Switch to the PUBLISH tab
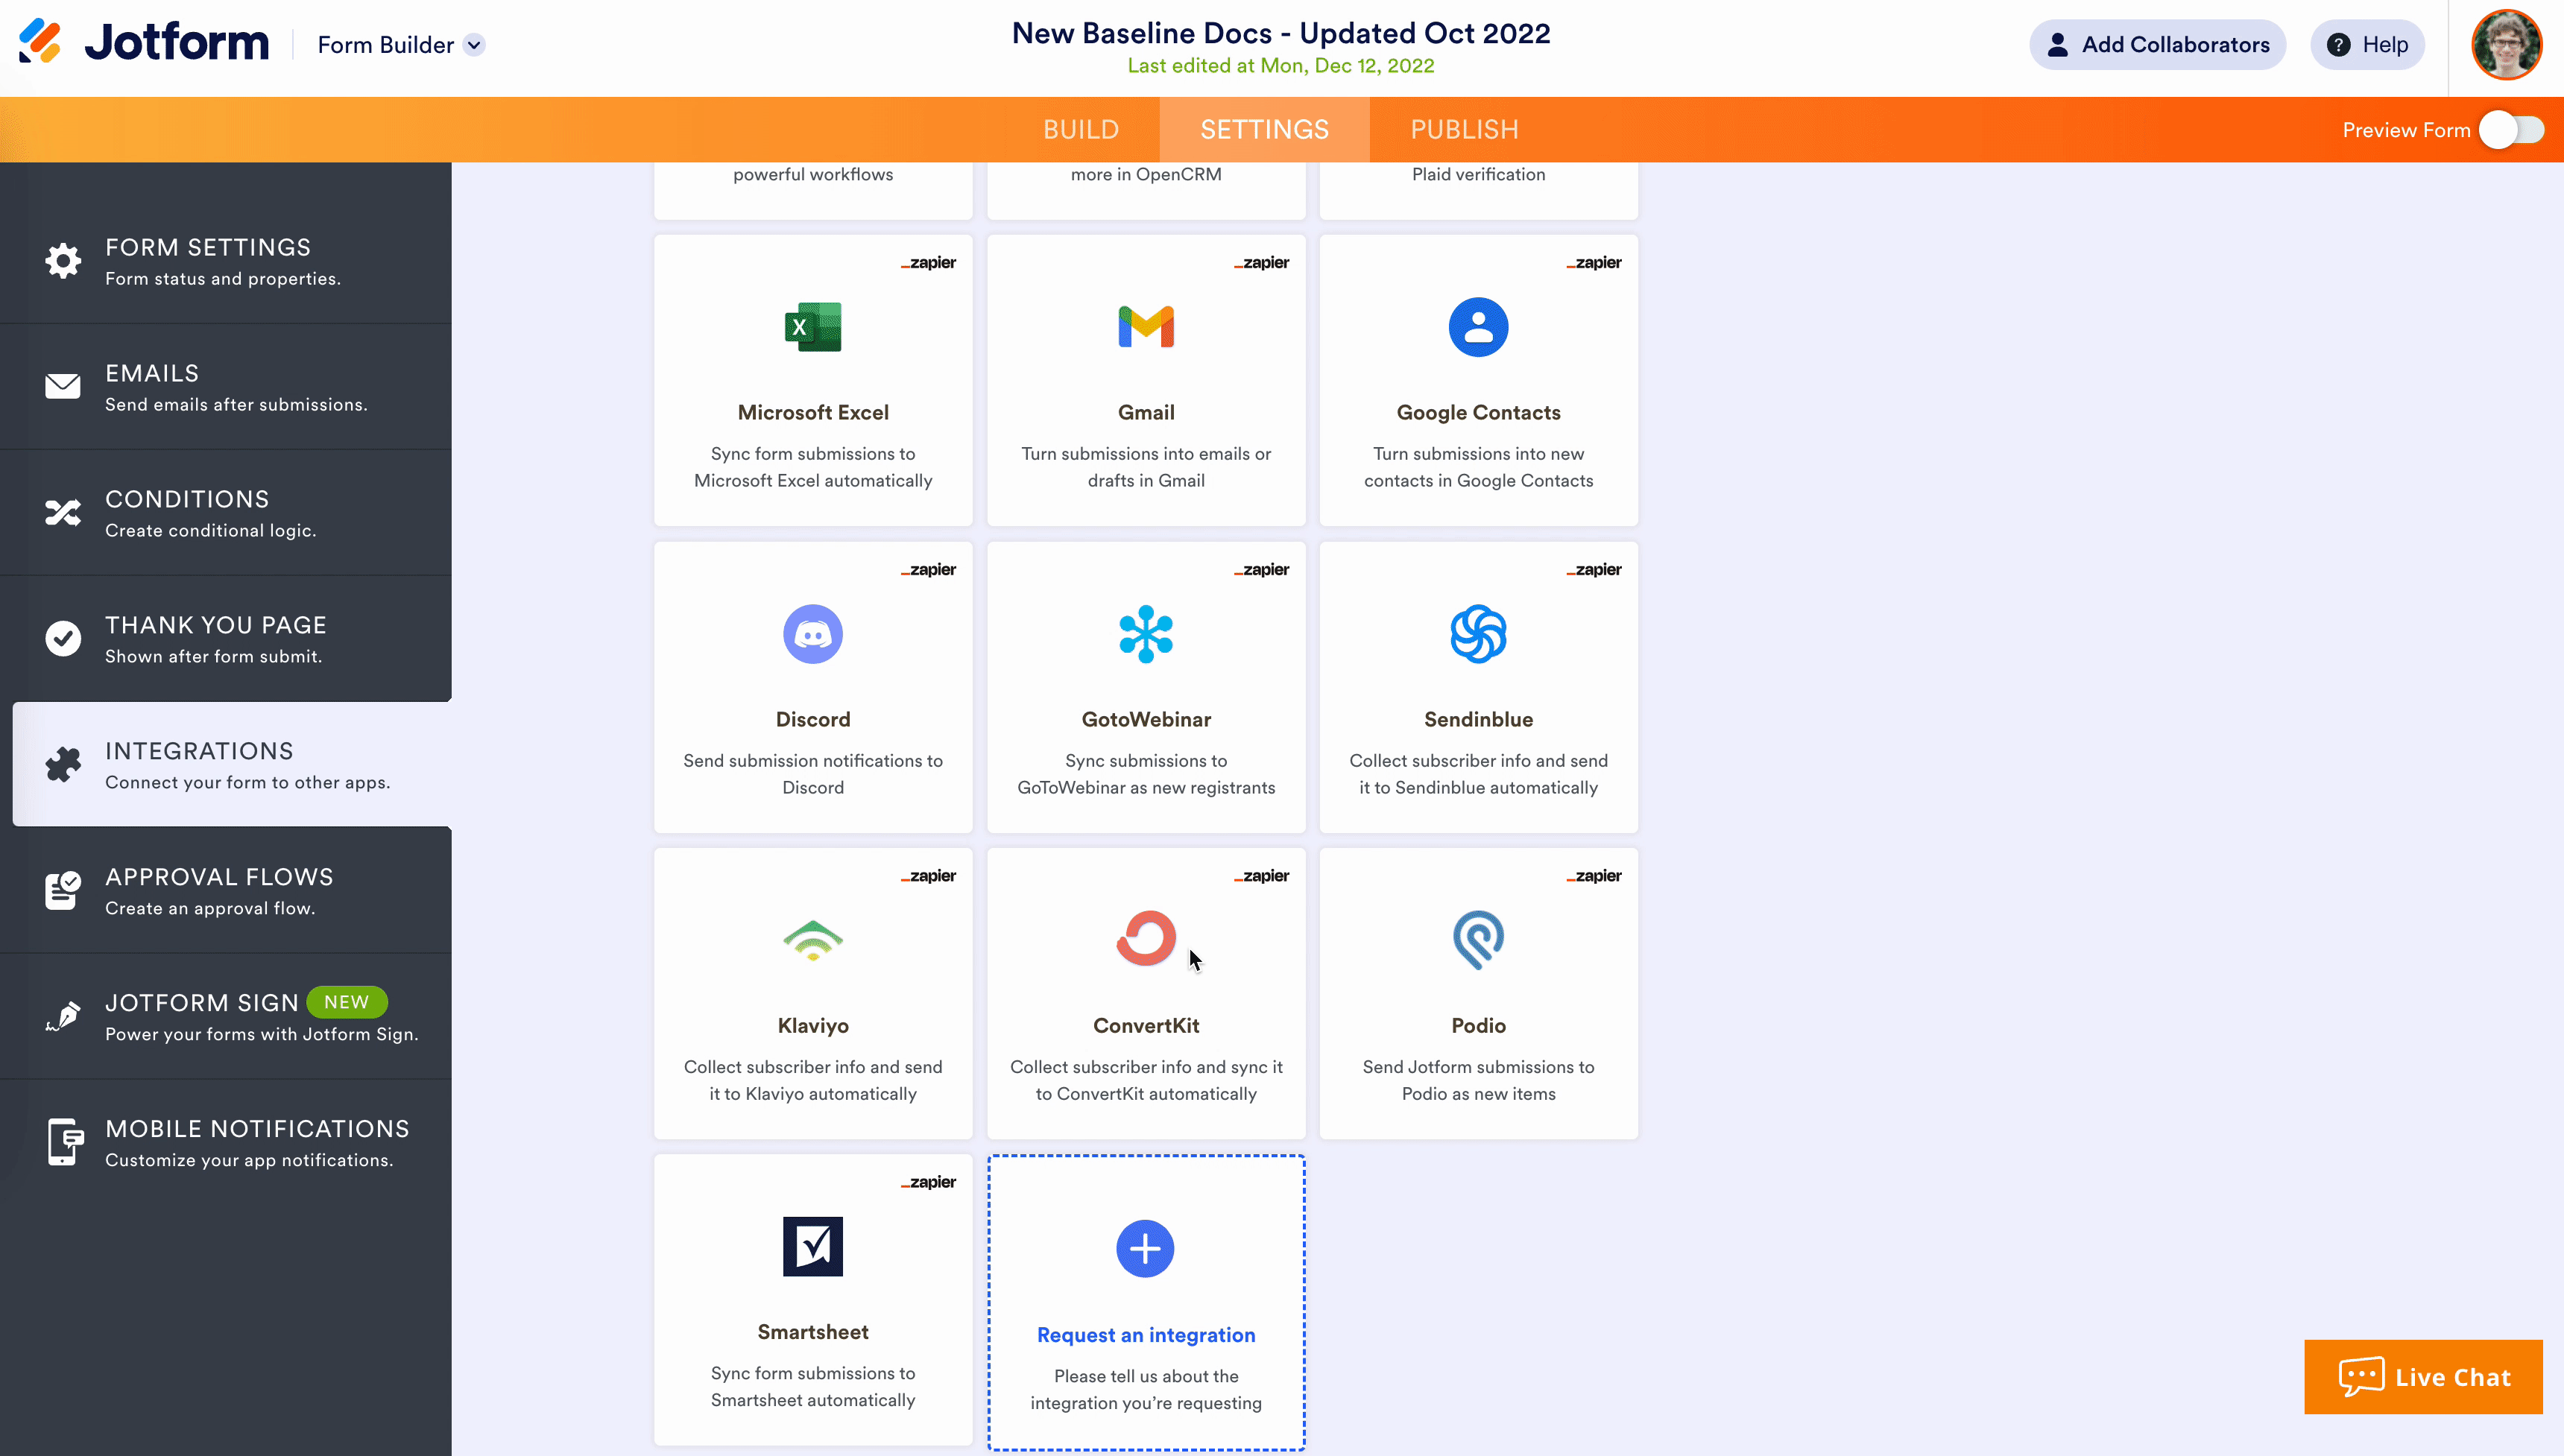This screenshot has width=2564, height=1456. pyautogui.click(x=1464, y=130)
